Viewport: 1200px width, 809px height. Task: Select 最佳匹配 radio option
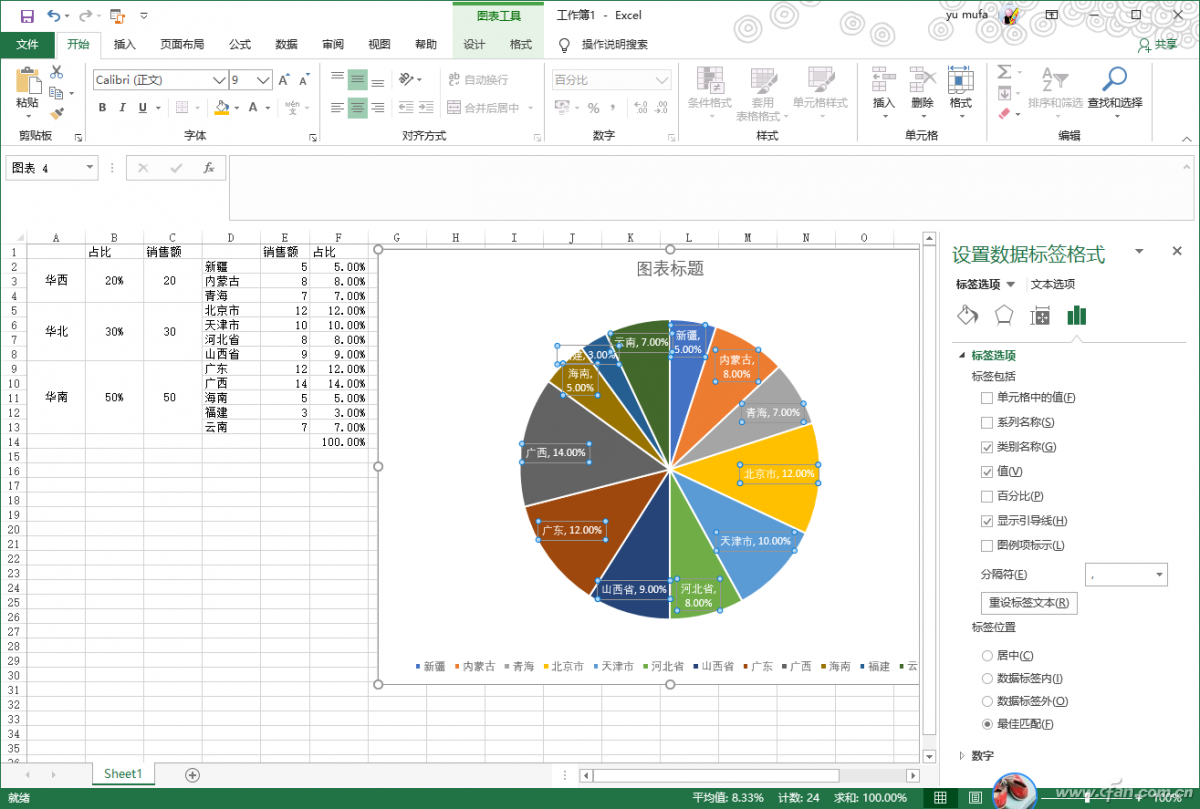click(x=988, y=724)
